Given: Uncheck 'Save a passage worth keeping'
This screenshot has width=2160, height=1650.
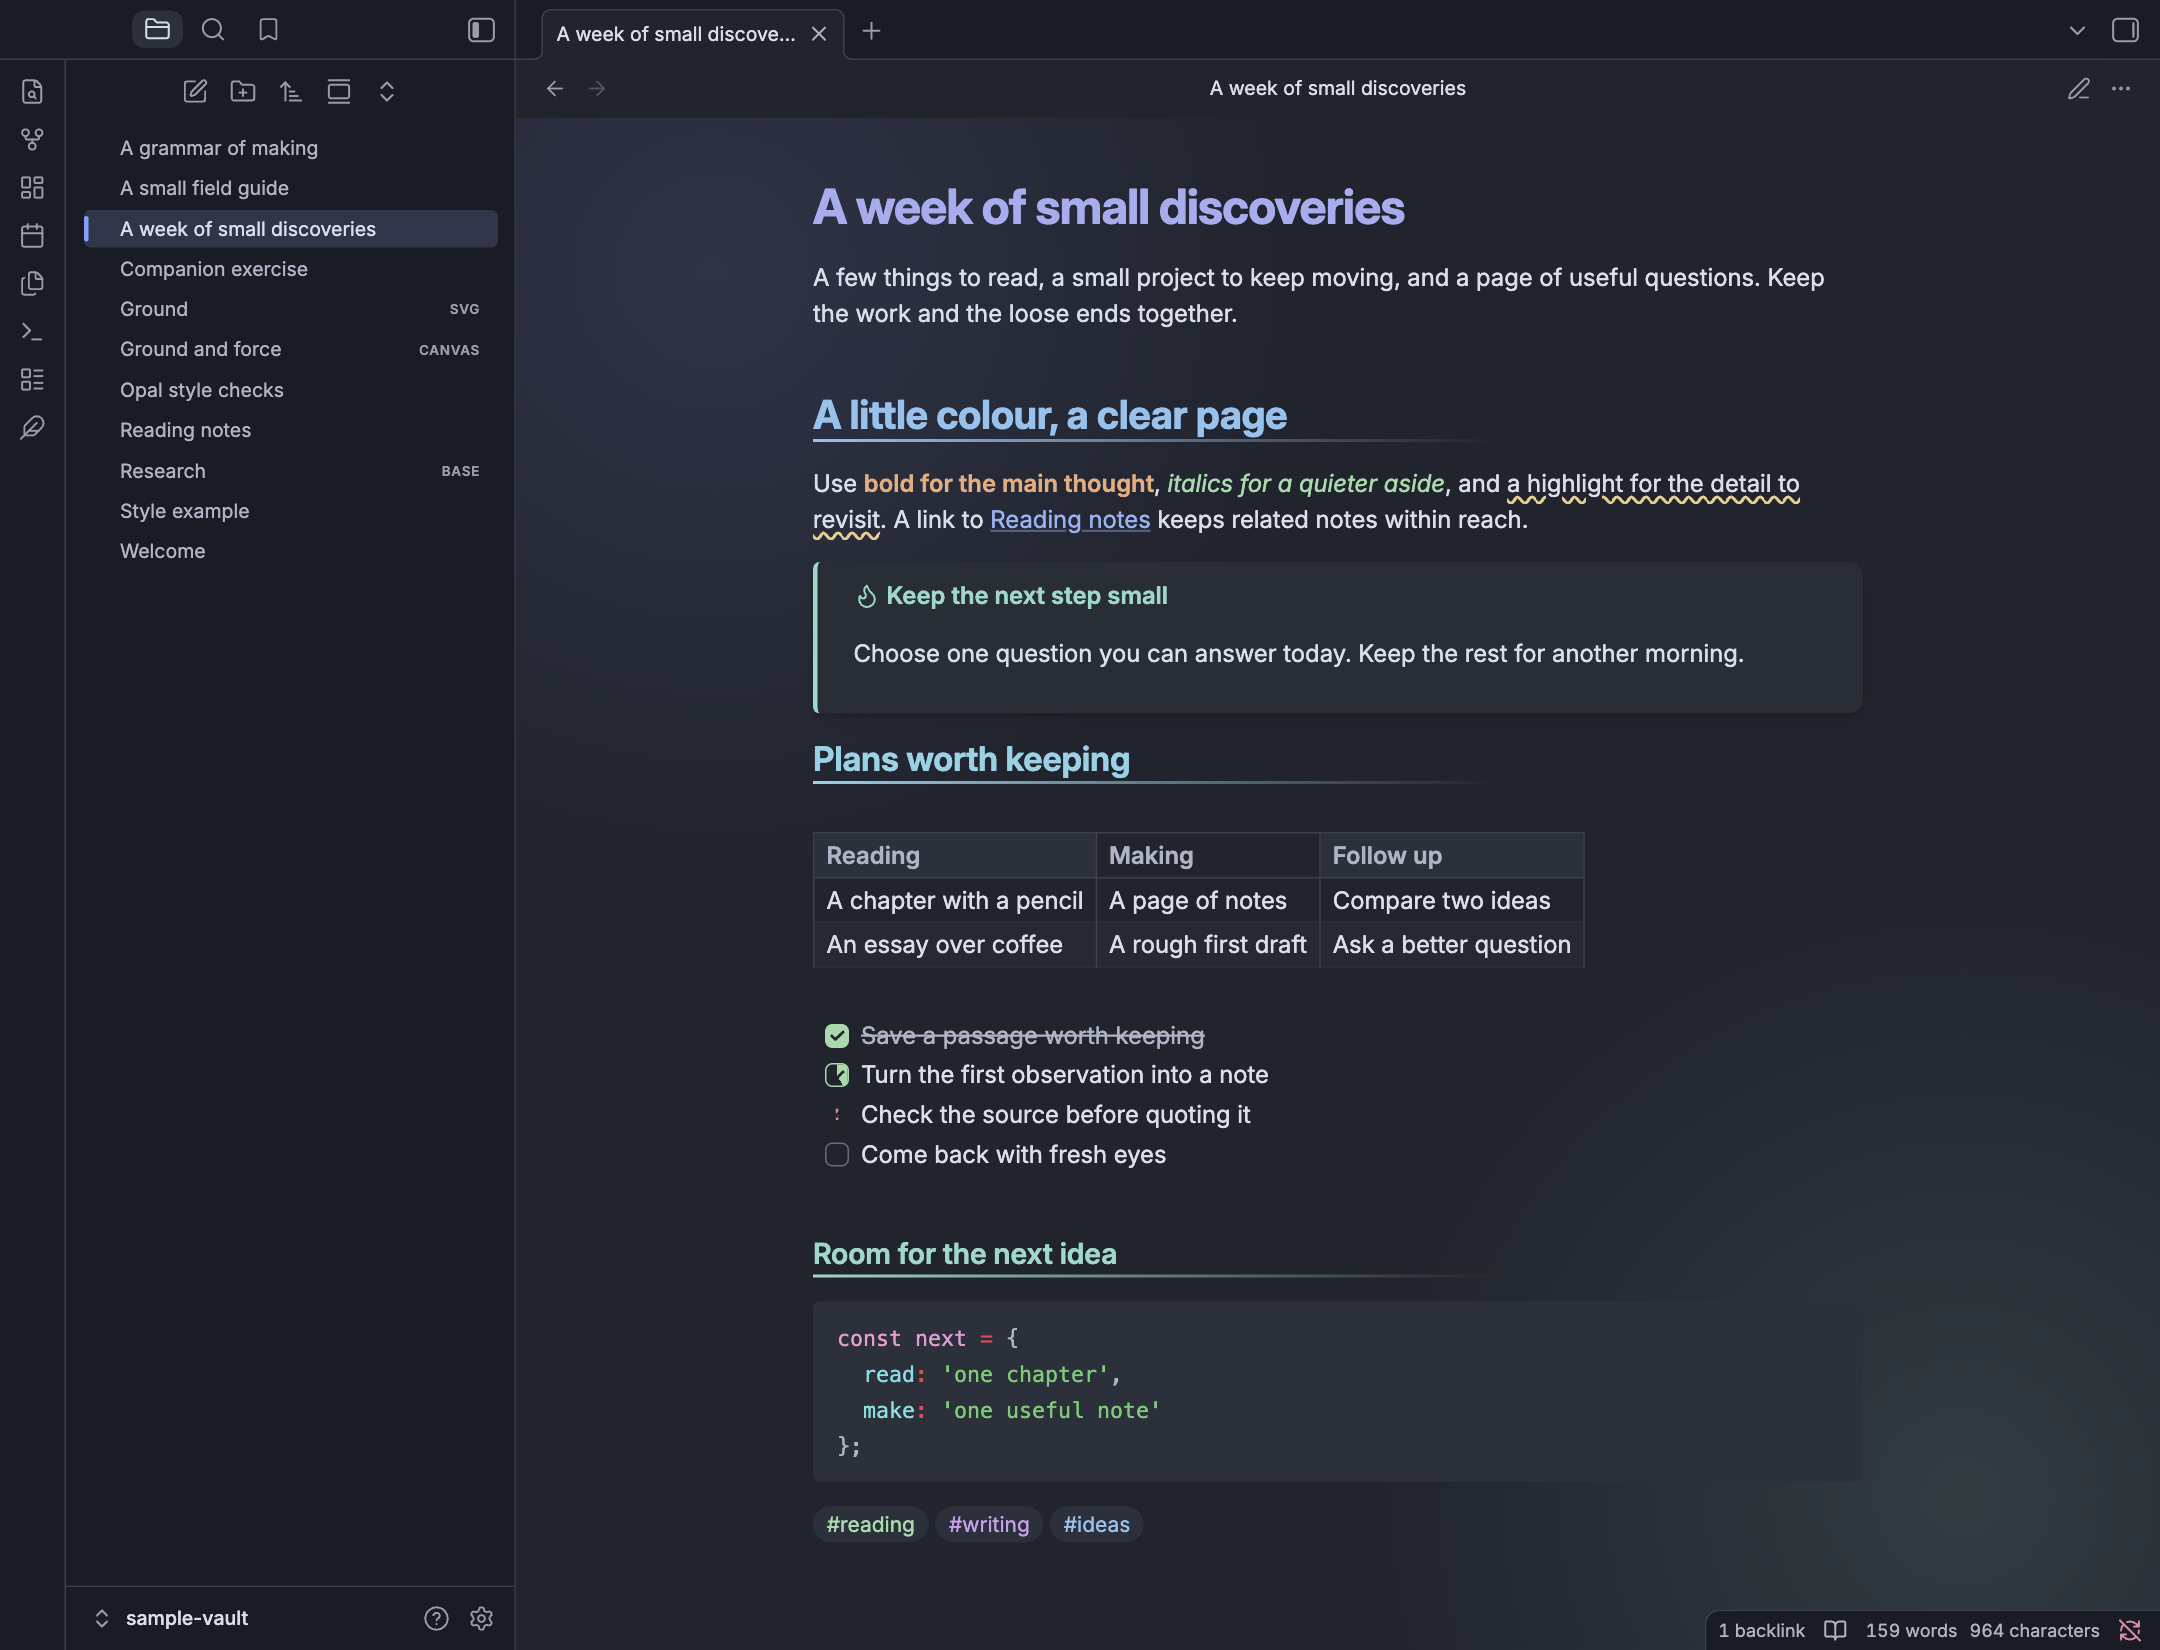Looking at the screenshot, I should [837, 1036].
